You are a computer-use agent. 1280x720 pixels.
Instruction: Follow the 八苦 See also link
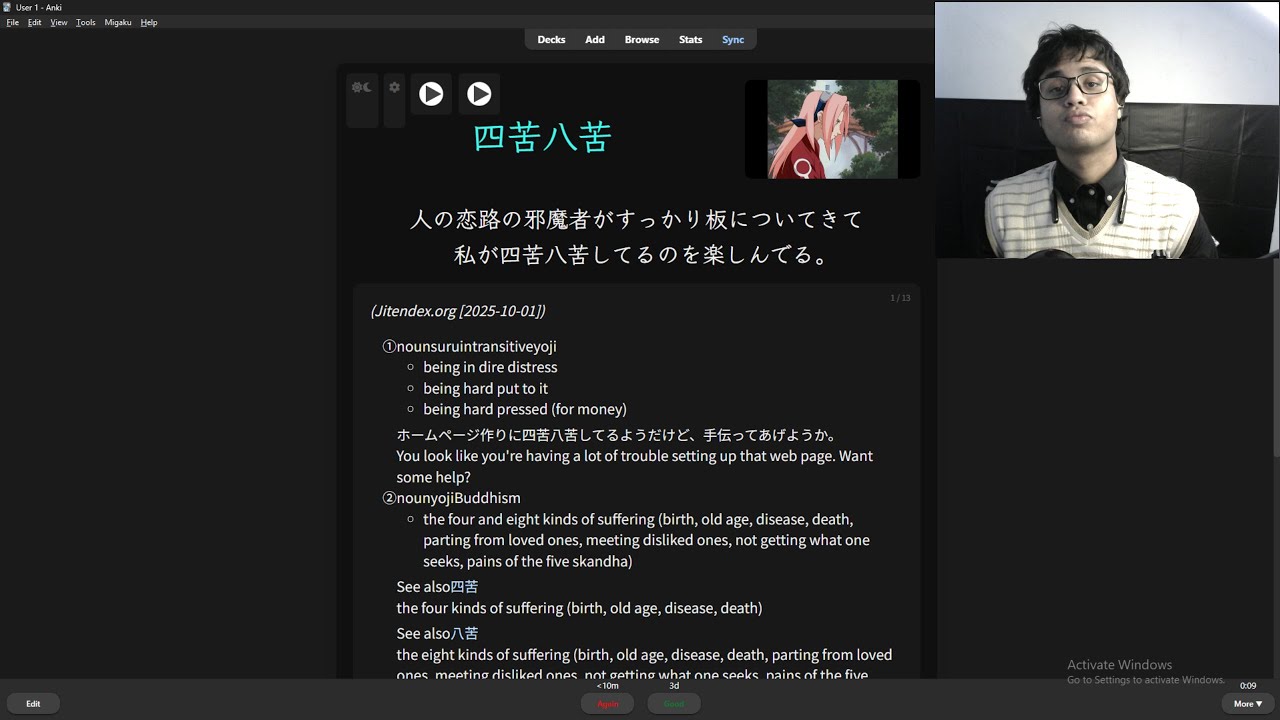point(464,634)
